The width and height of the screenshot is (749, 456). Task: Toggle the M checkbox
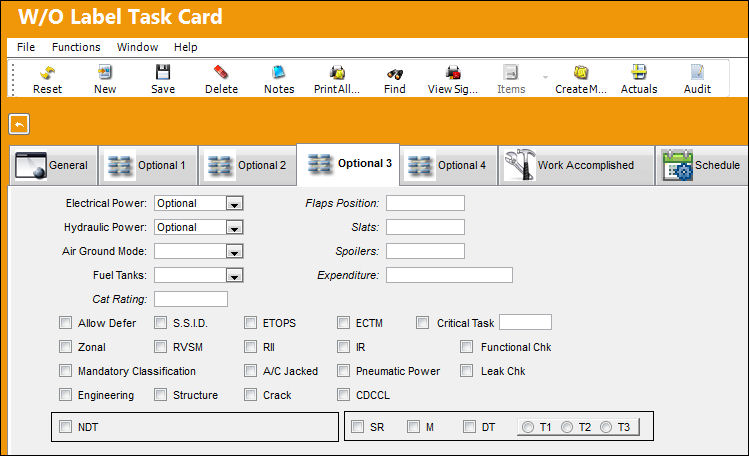[x=414, y=426]
